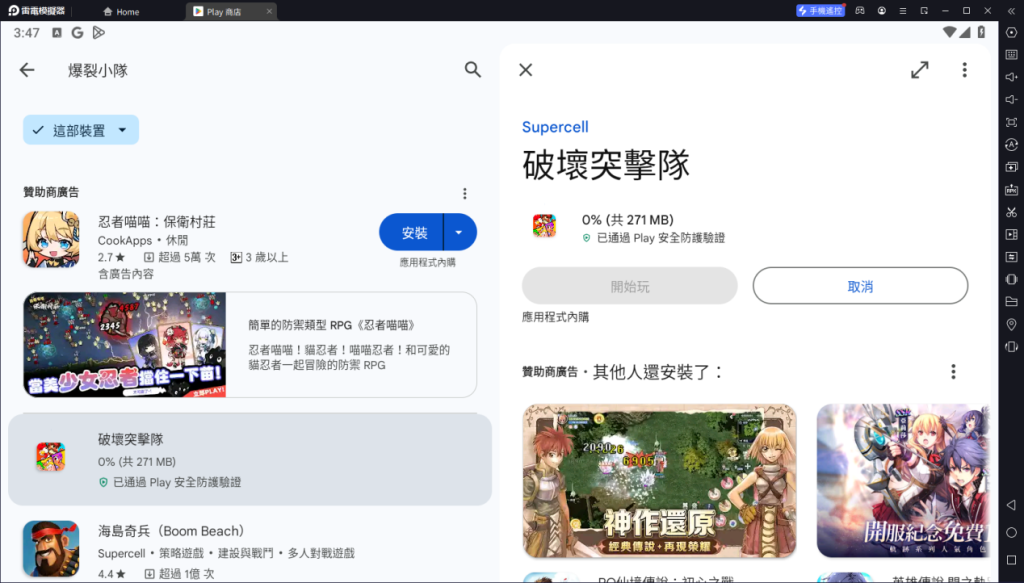Image resolution: width=1024 pixels, height=583 pixels.
Task: Open the circled-A operation recorder sidebar icon
Action: click(x=1012, y=144)
